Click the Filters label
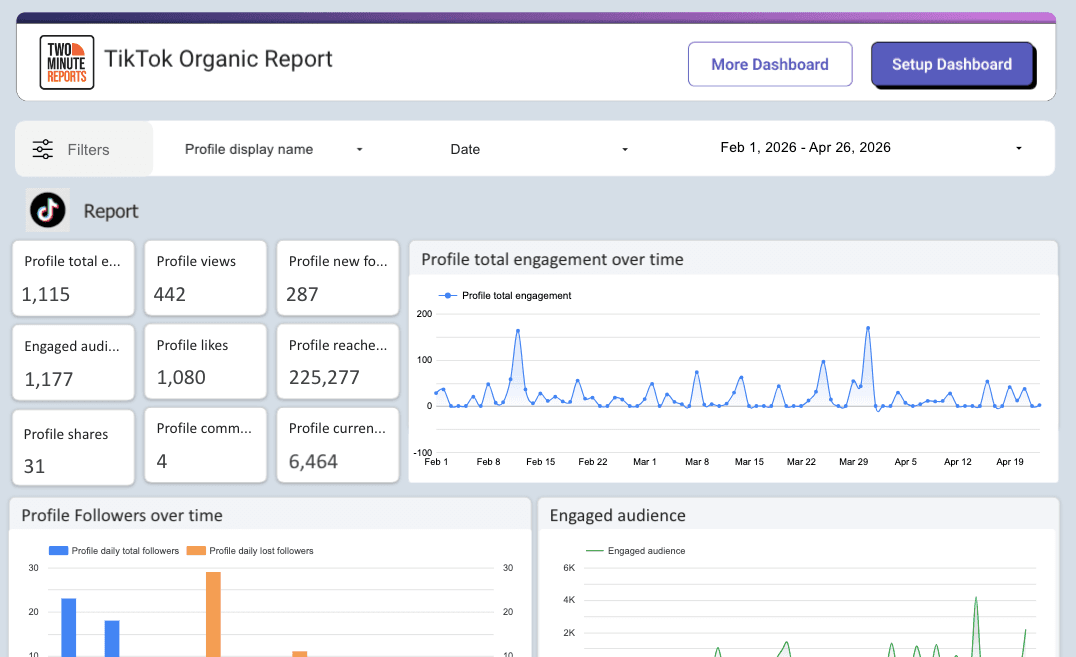The image size is (1076, 657). 89,150
